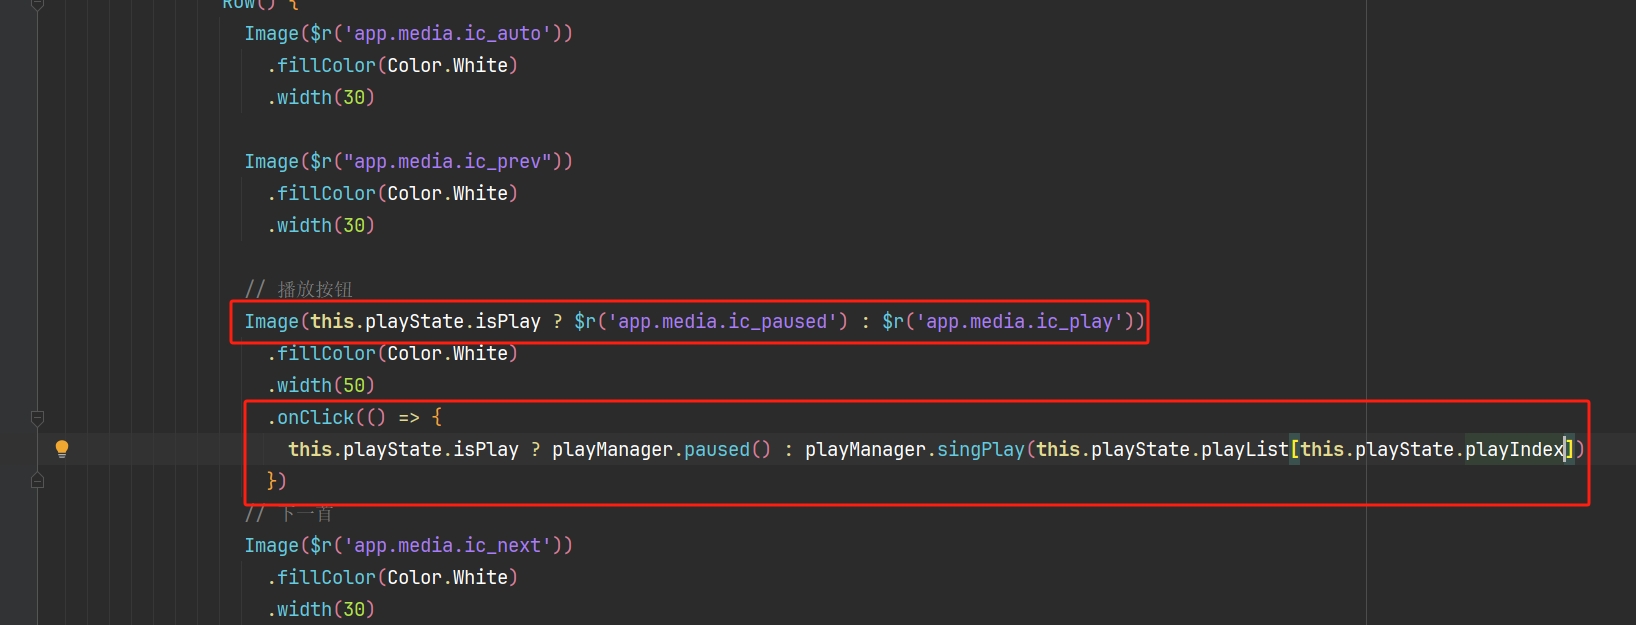Image resolution: width=1636 pixels, height=625 pixels.
Task: Click the 播放按钮 comment line
Action: [314, 289]
